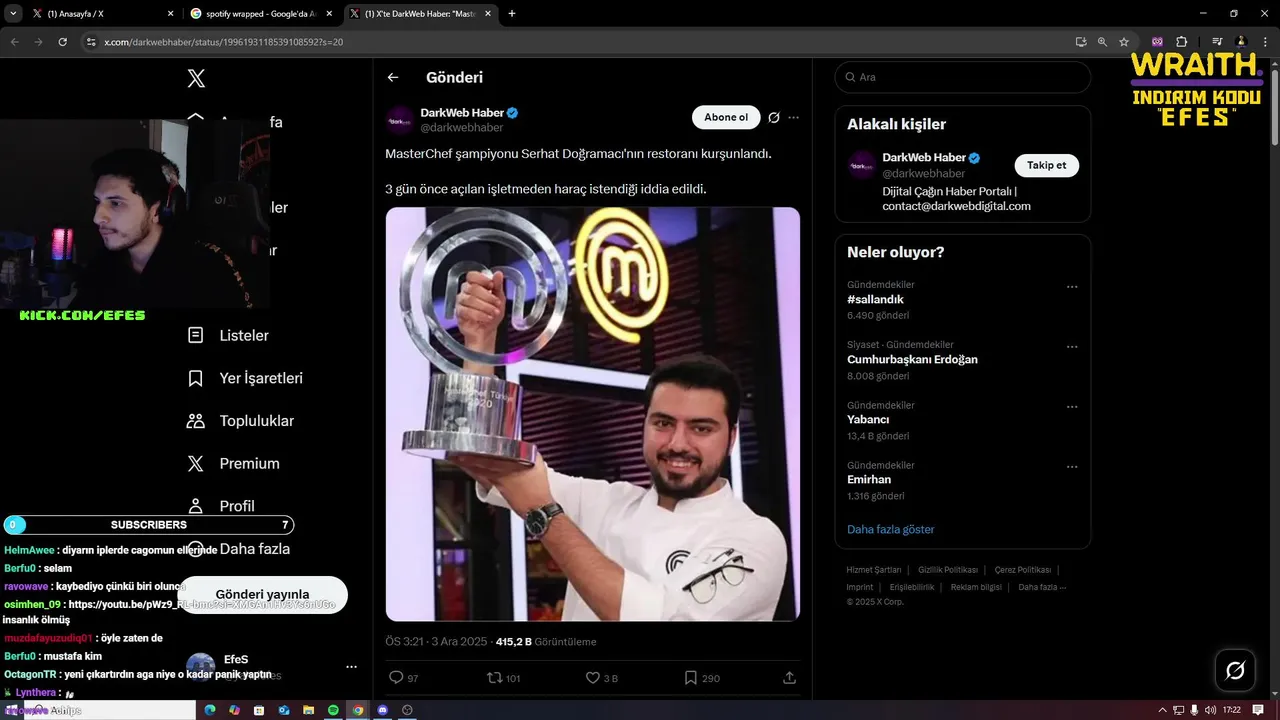Open Yer İşaretleri in the sidebar
The image size is (1280, 720).
tap(245, 378)
